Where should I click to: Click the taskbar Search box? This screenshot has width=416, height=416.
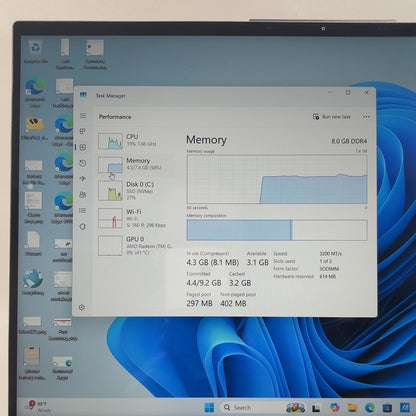pos(252,407)
